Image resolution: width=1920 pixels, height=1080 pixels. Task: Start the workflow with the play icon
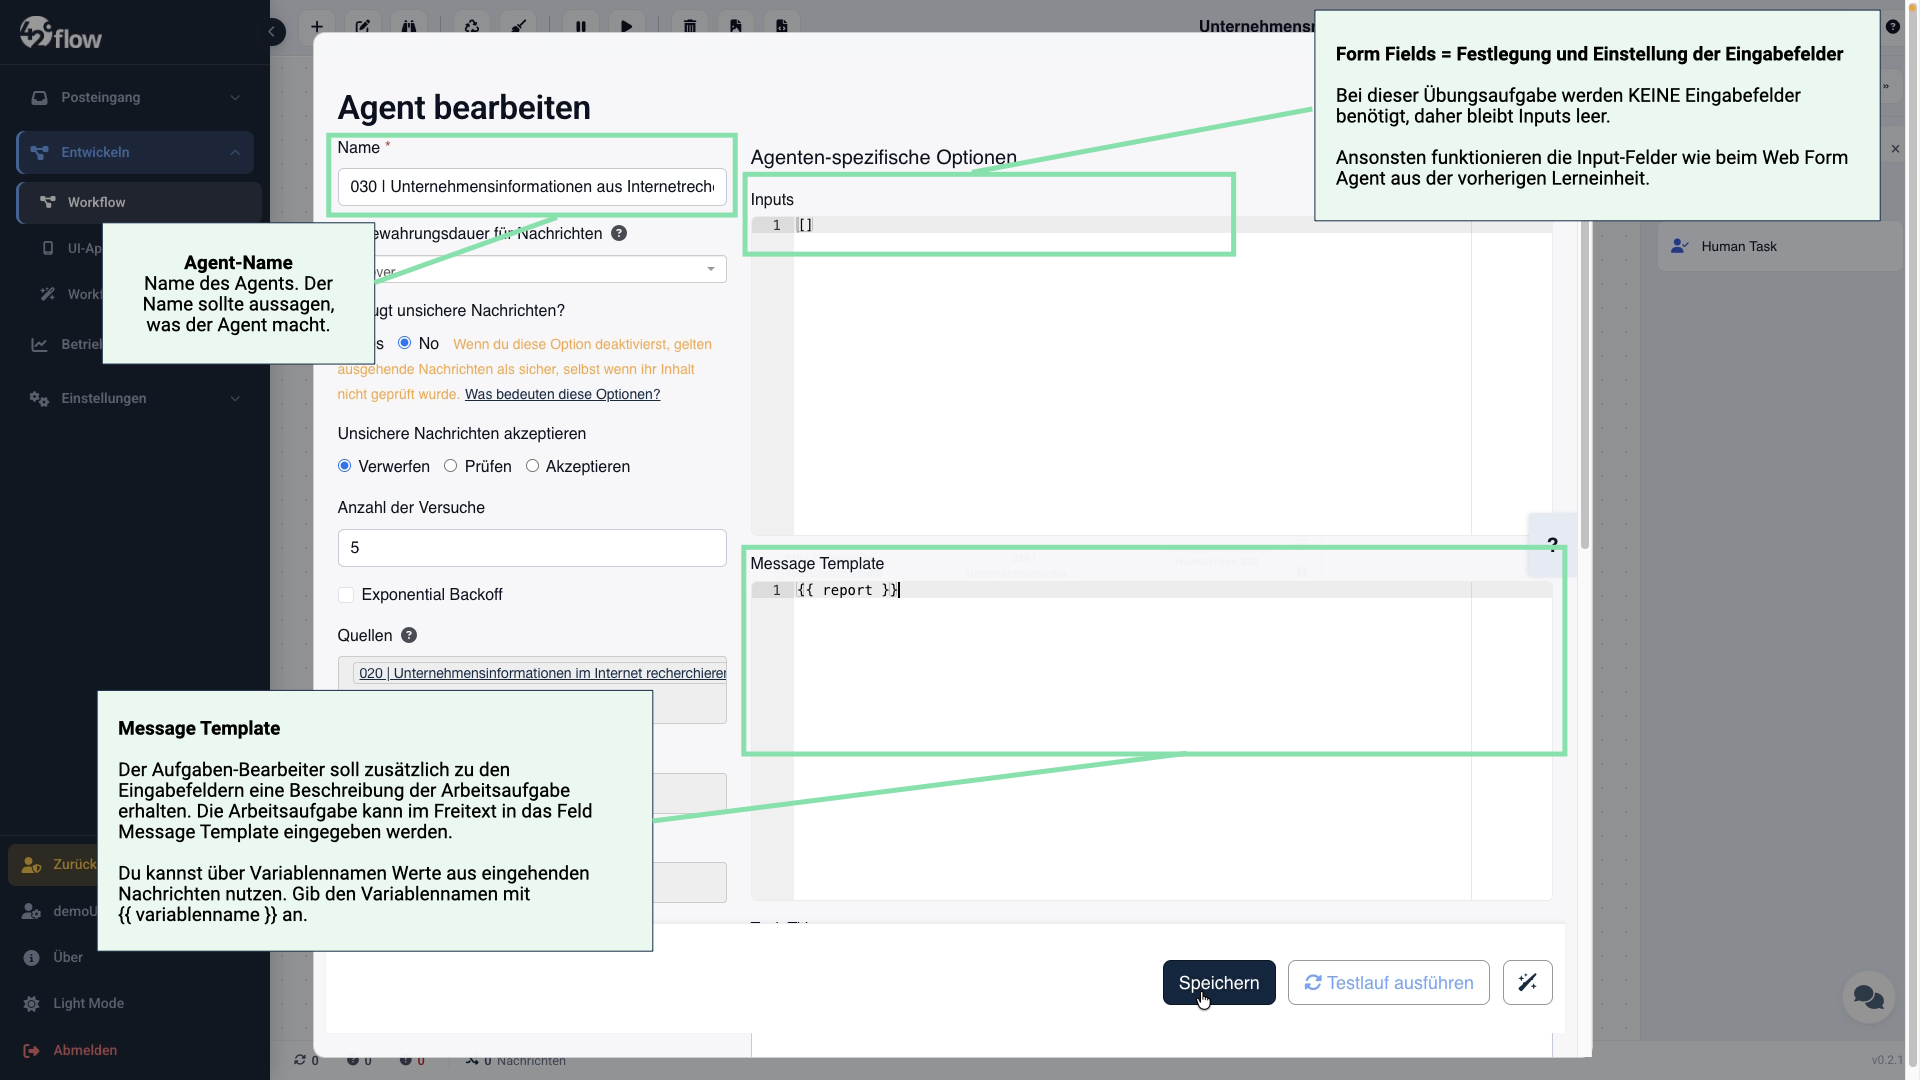click(x=627, y=27)
